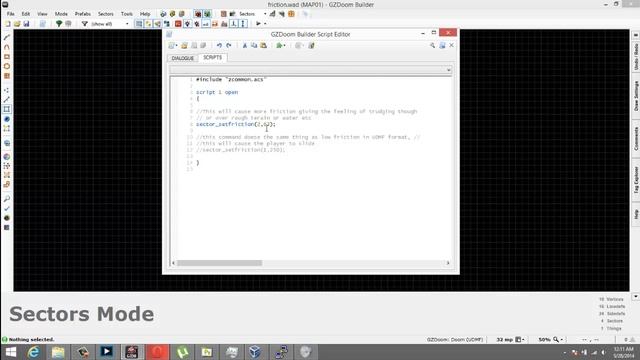Image resolution: width=640 pixels, height=360 pixels.
Task: Click the Paste icon in Script Editor
Action: [x=264, y=45]
